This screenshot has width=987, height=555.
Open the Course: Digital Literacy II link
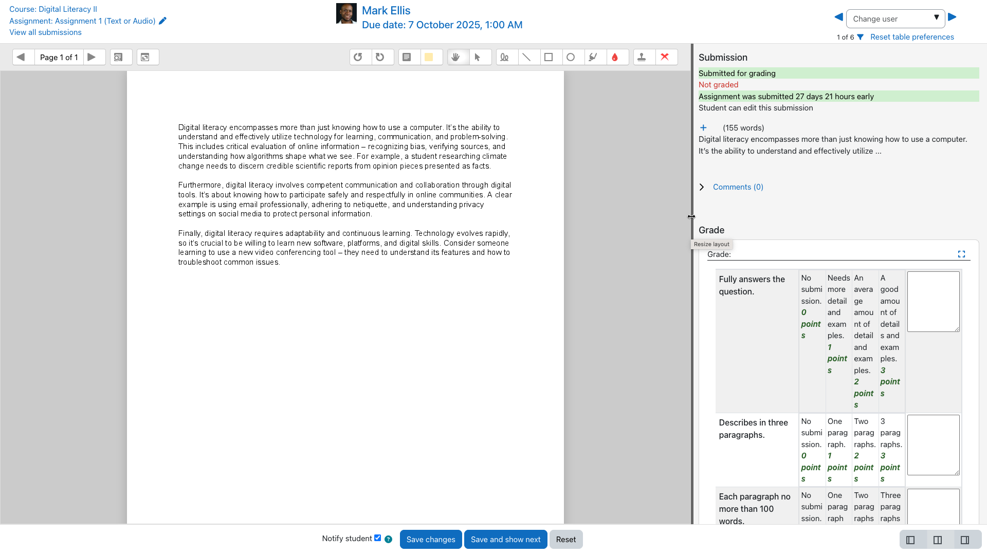pos(53,9)
